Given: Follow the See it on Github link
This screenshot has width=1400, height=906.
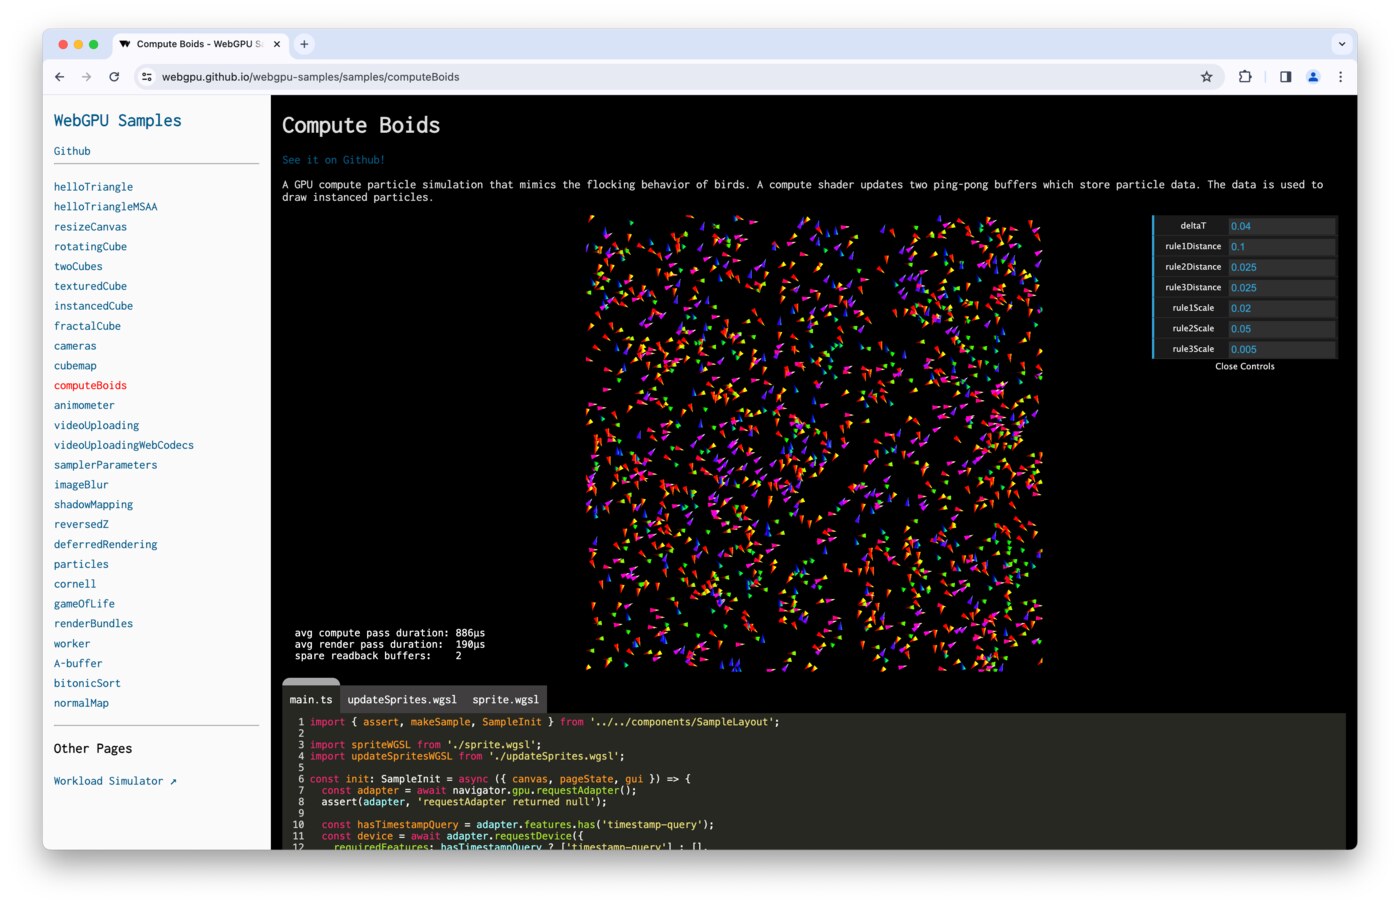Looking at the screenshot, I should (x=333, y=160).
